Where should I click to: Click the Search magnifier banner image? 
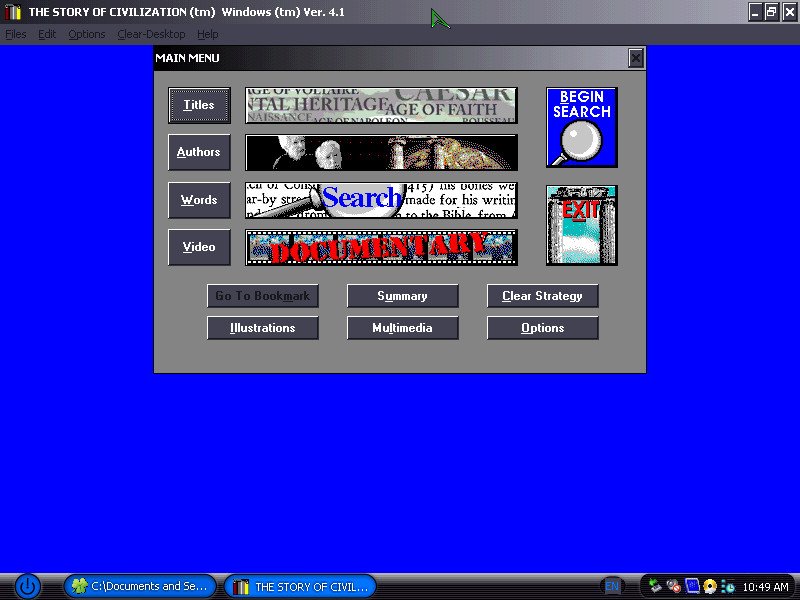coord(381,200)
